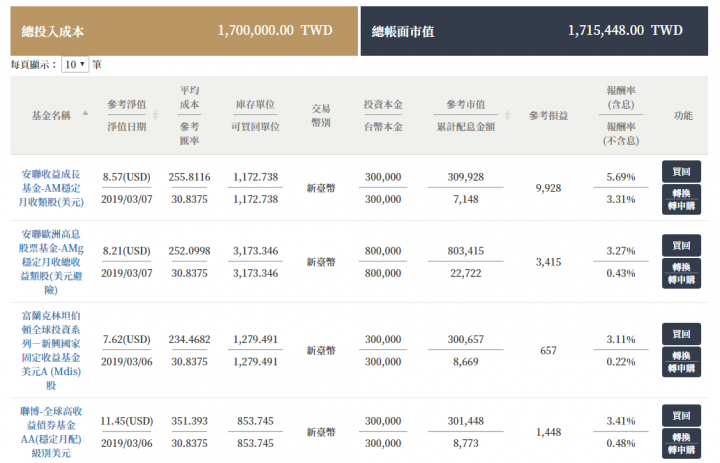
Task: Open 安聯歐洲高息股票基金-AMg fund link
Action: click(x=51, y=262)
